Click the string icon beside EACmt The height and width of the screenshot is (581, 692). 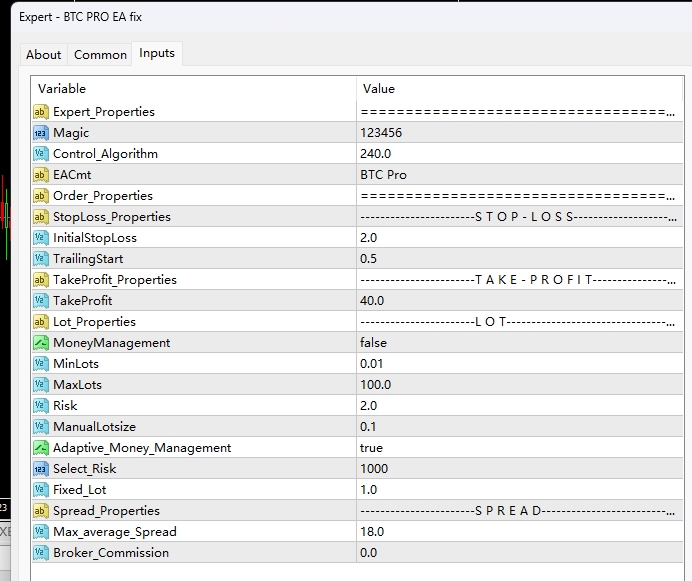[41, 175]
